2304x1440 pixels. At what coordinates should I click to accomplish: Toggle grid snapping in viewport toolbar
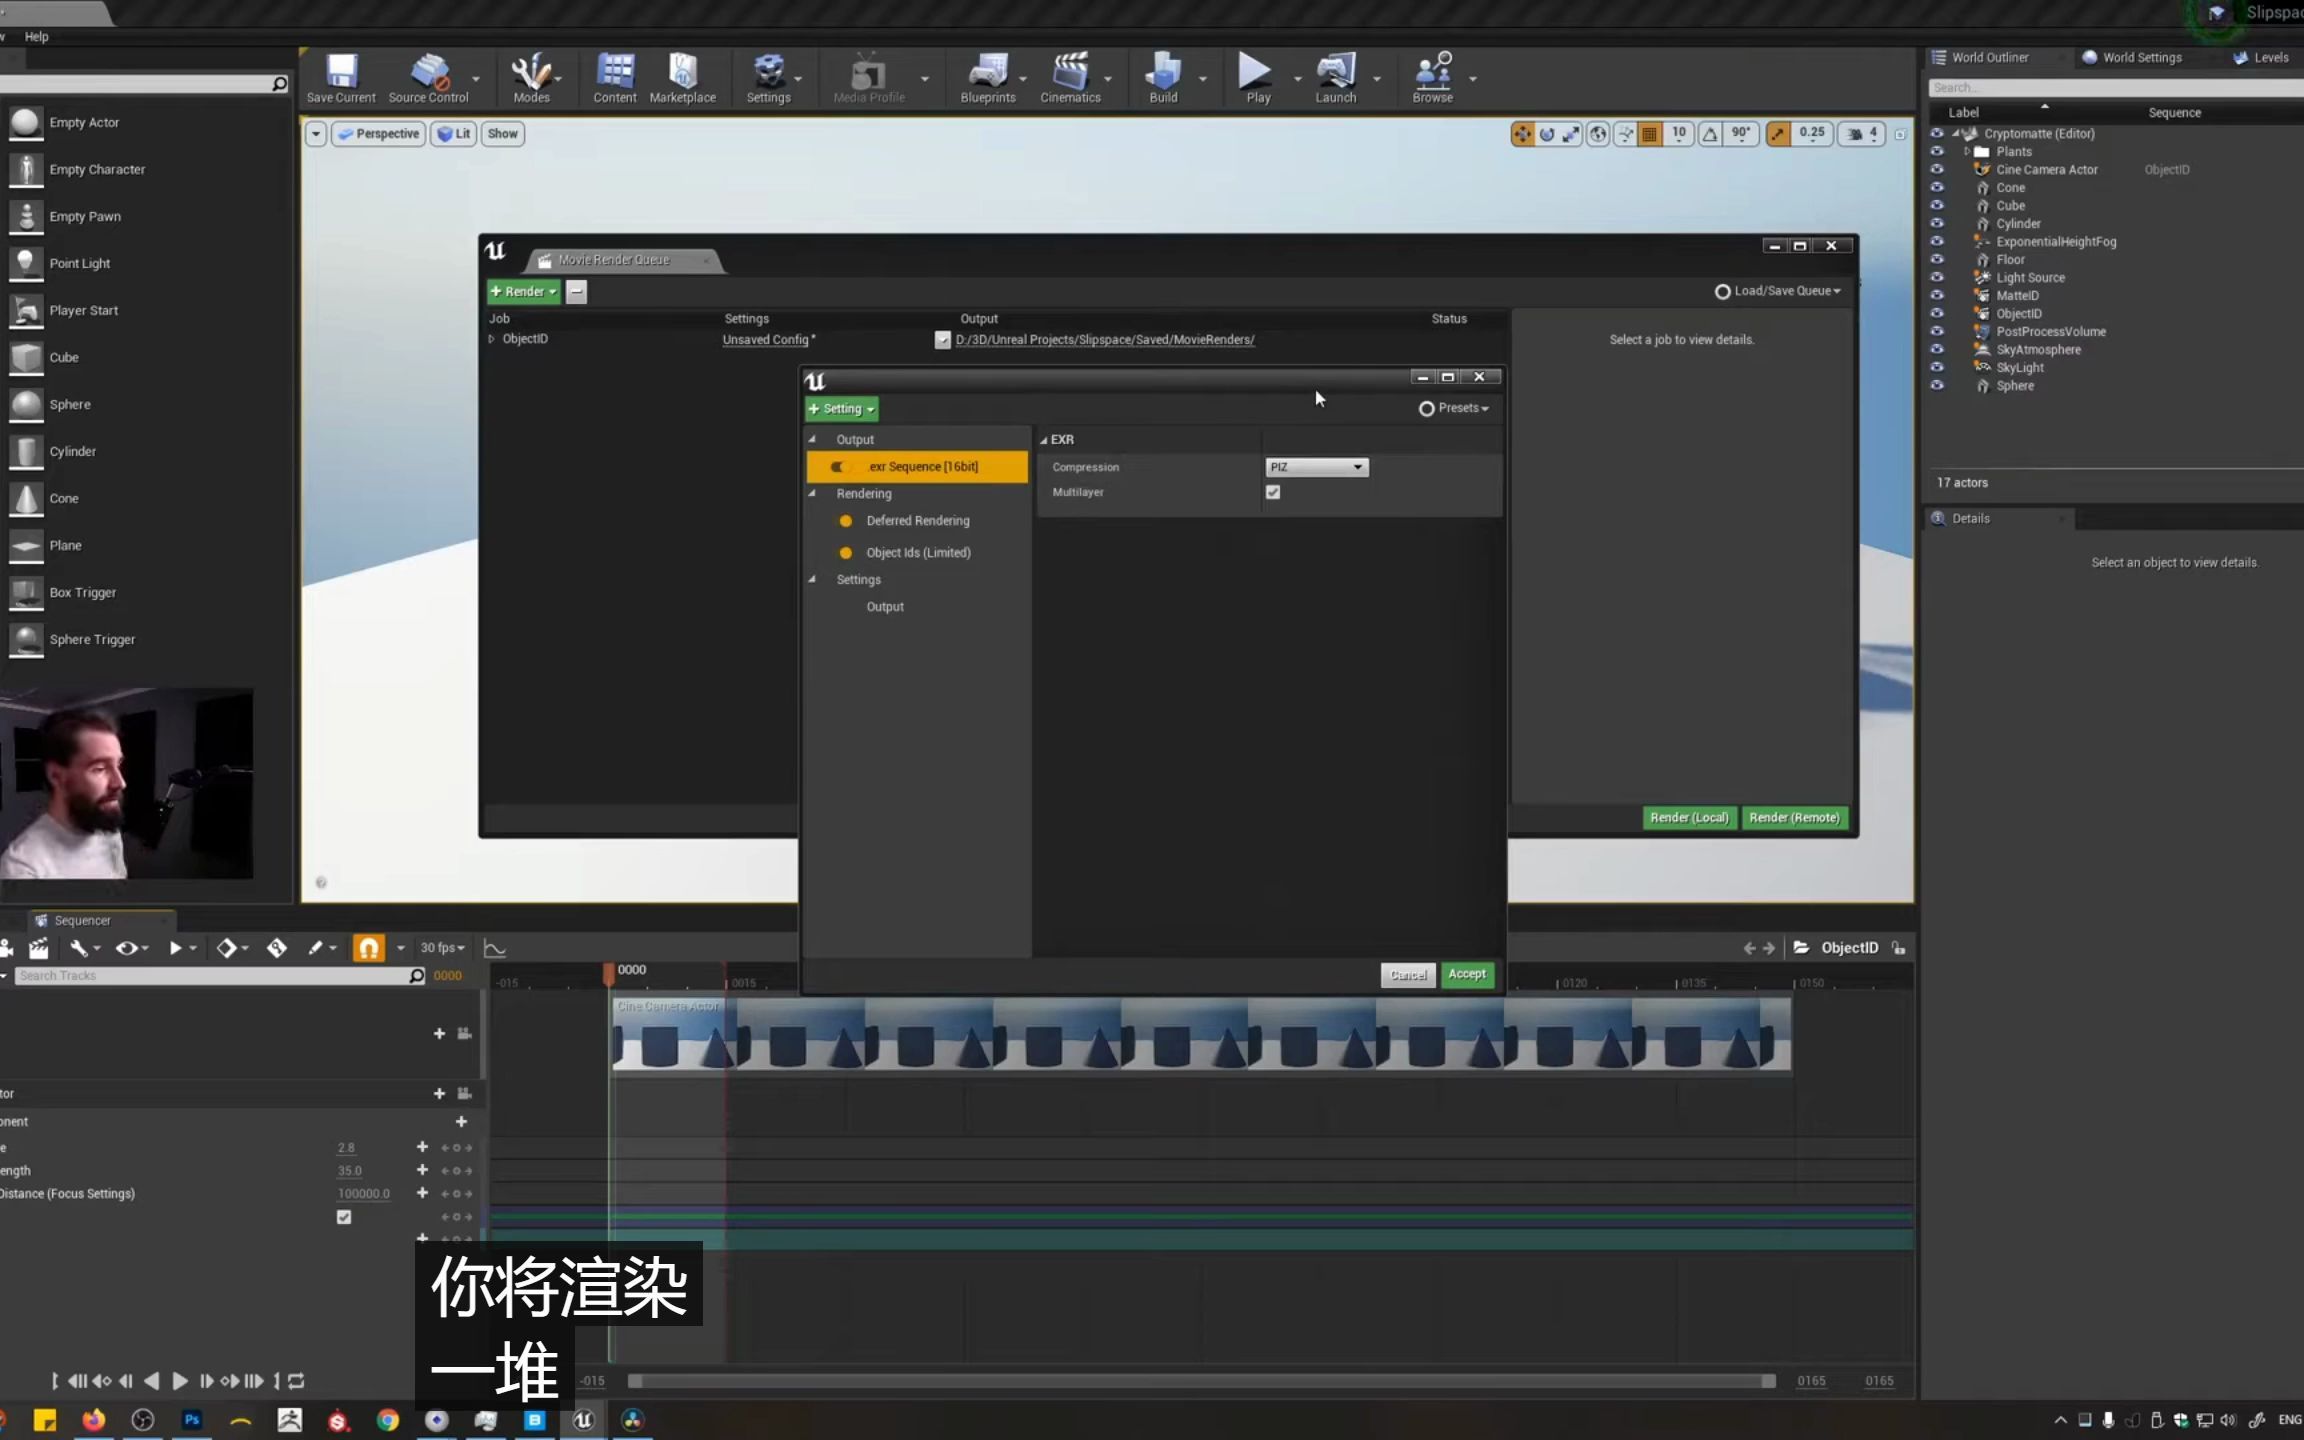point(1648,133)
